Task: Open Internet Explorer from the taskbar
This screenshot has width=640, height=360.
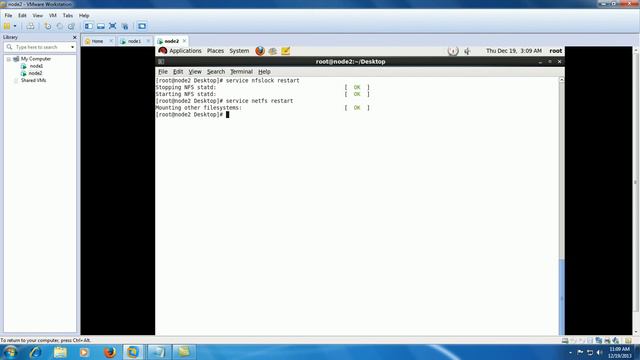Action: tap(36, 352)
